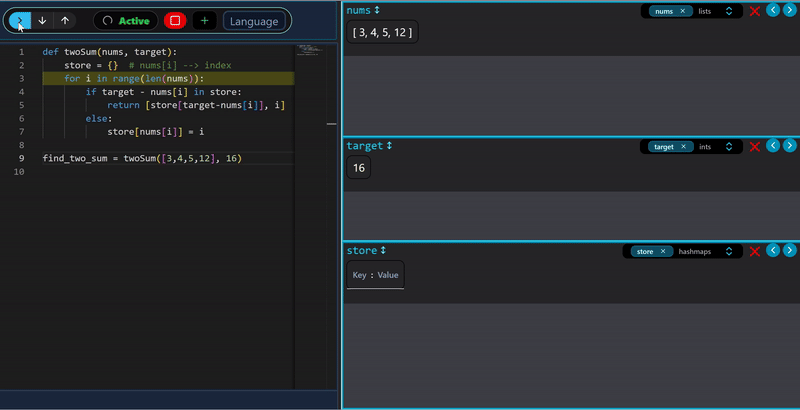Click the 'store = {}' code line
Viewport: 800px width, 410px height.
(x=91, y=65)
